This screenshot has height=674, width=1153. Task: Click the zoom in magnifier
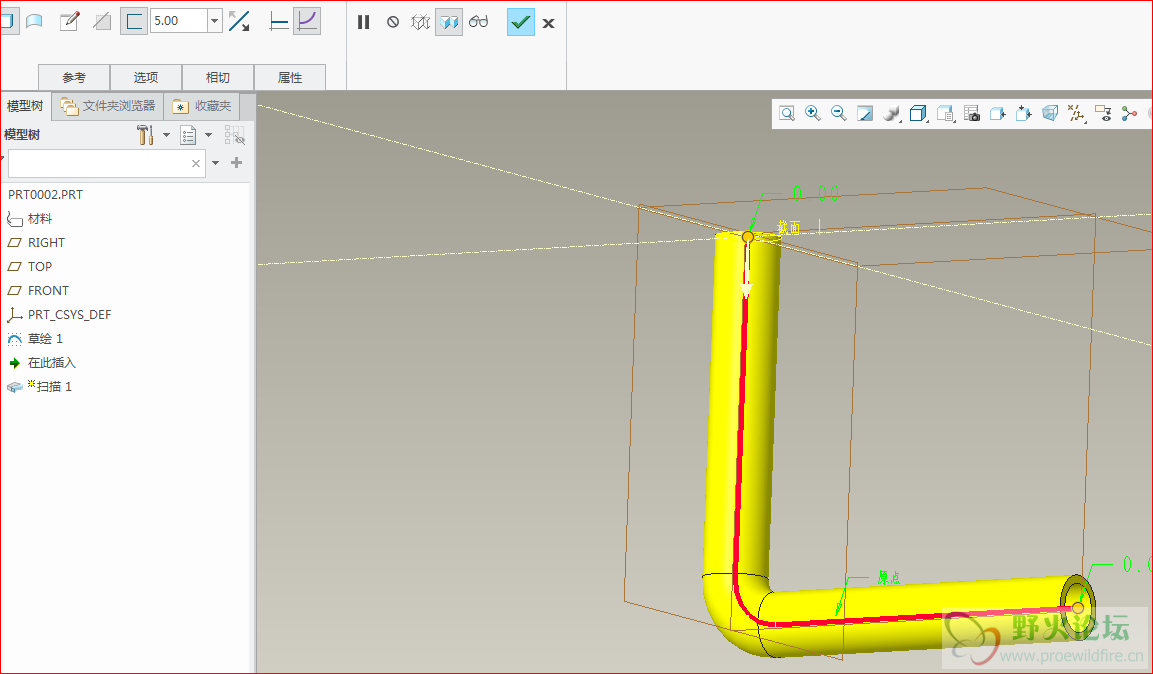pos(812,114)
